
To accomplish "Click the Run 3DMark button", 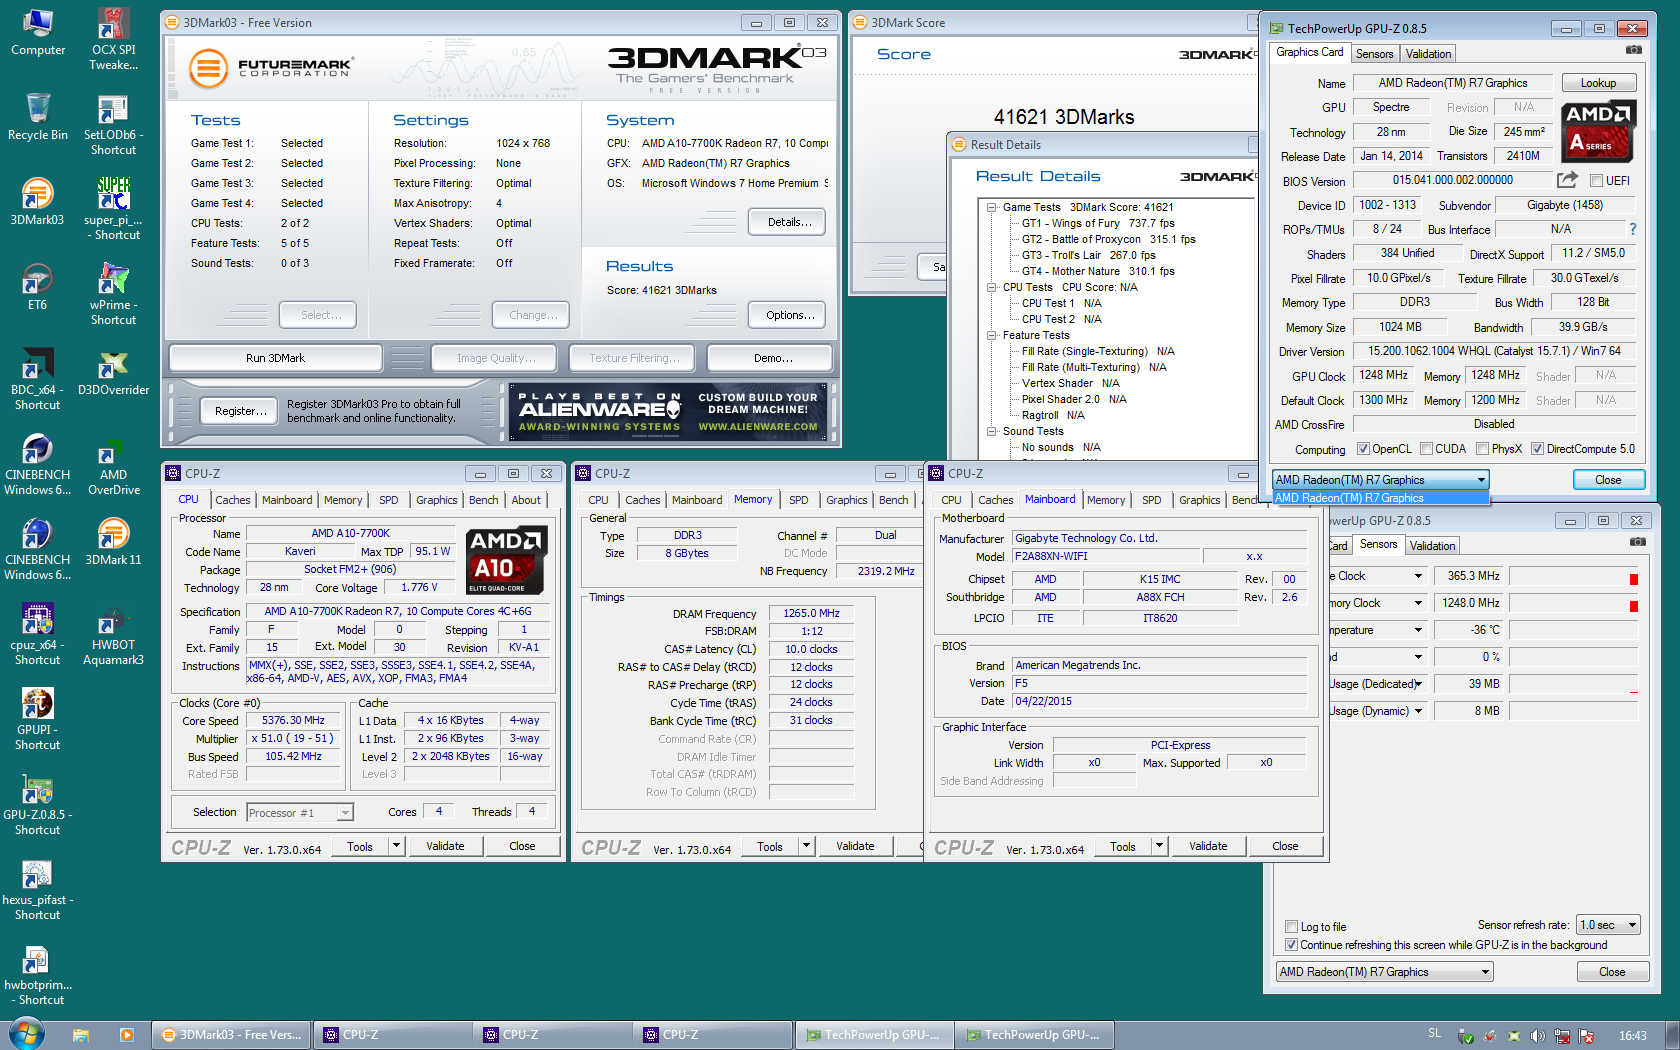I will coord(275,358).
